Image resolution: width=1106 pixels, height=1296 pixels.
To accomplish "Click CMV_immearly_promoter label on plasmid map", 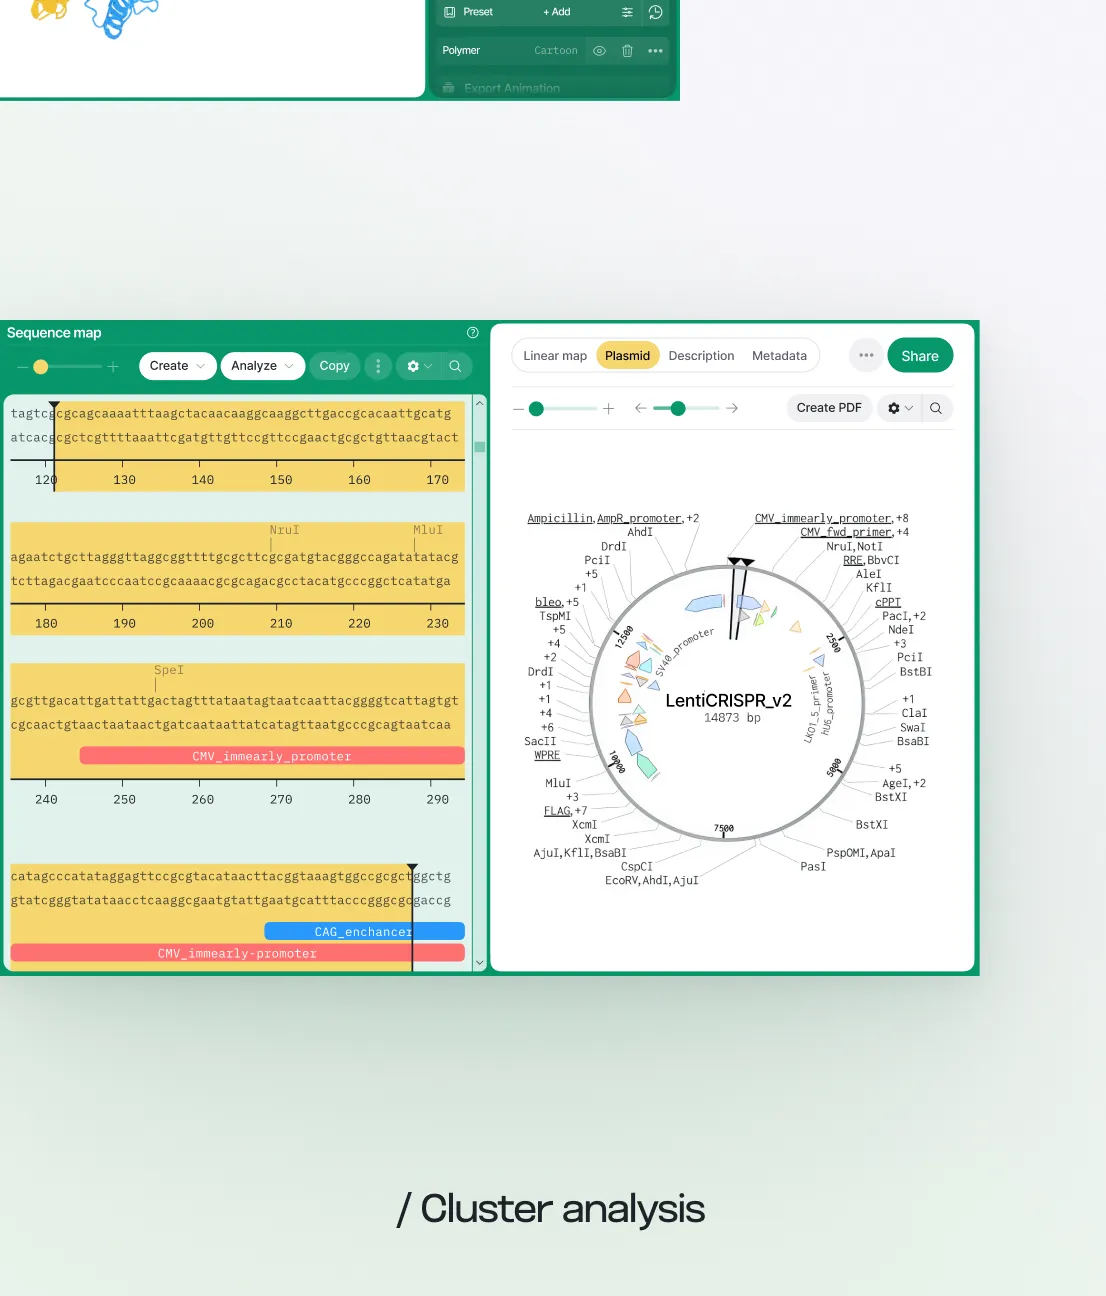I will point(822,518).
